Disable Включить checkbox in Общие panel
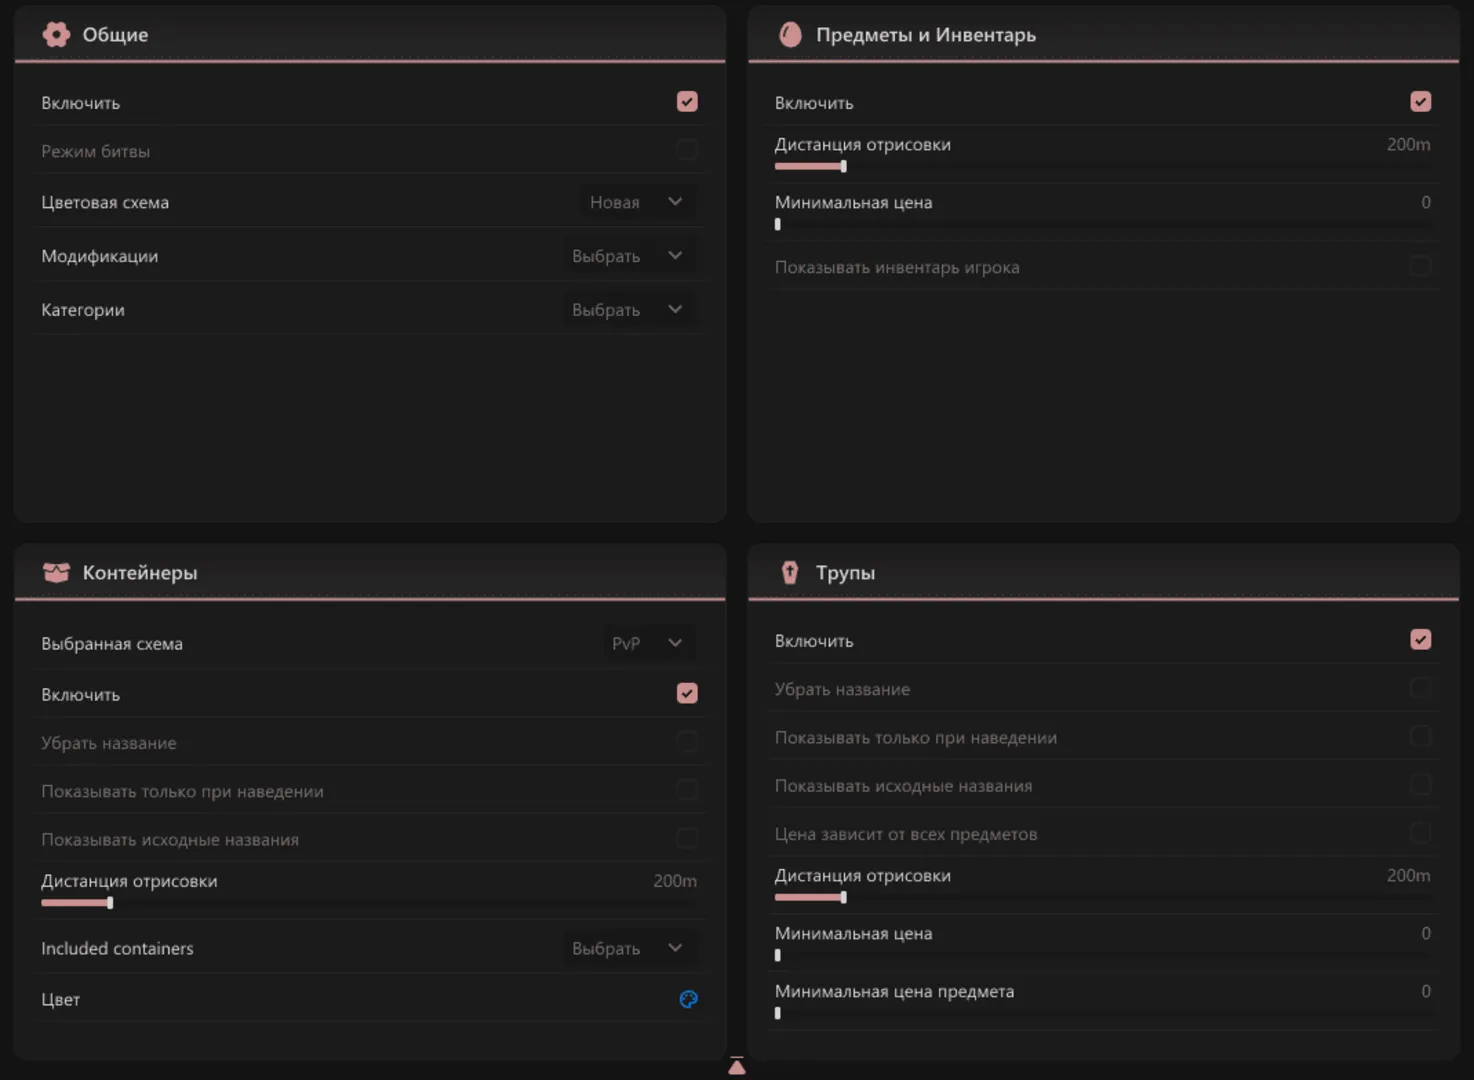The width and height of the screenshot is (1474, 1080). click(687, 102)
